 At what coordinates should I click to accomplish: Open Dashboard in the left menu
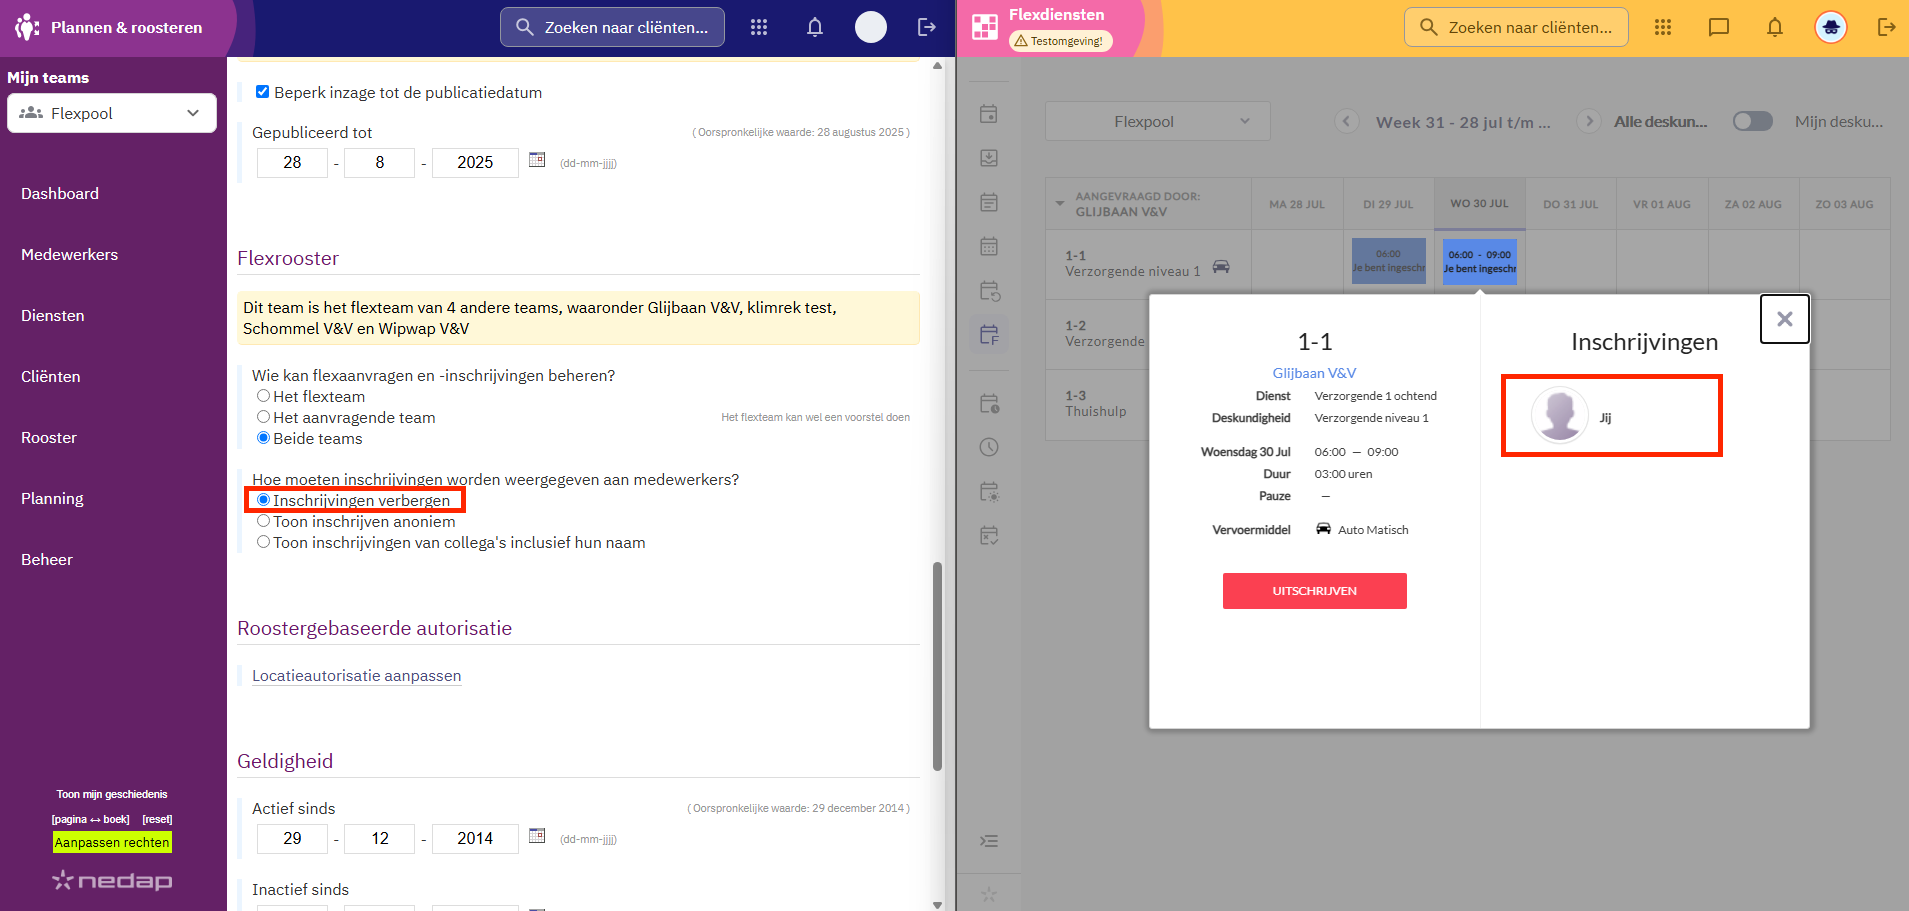(x=60, y=194)
